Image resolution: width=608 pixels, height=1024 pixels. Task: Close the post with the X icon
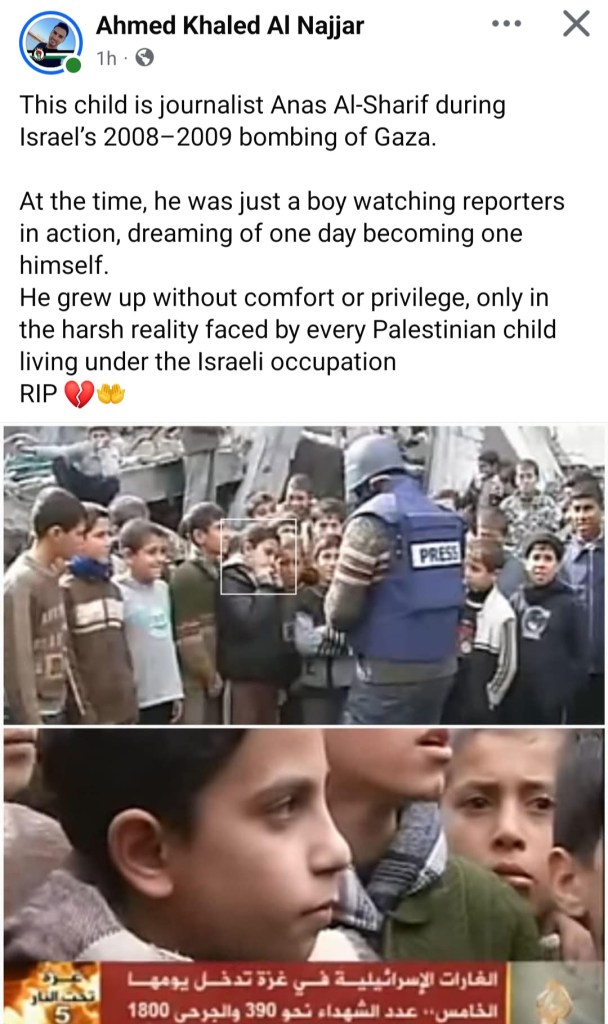(x=576, y=24)
